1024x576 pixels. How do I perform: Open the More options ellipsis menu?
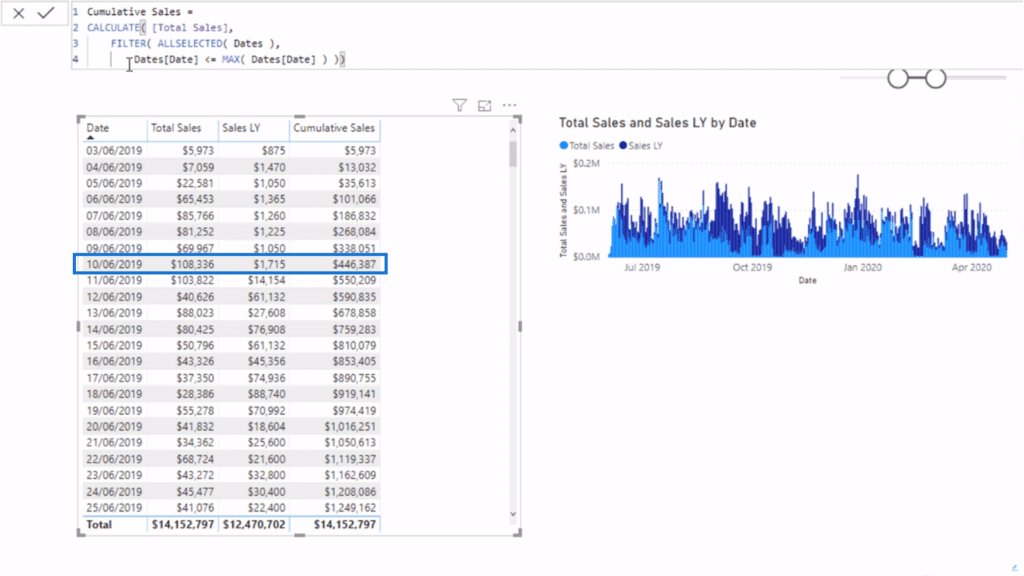[x=509, y=105]
